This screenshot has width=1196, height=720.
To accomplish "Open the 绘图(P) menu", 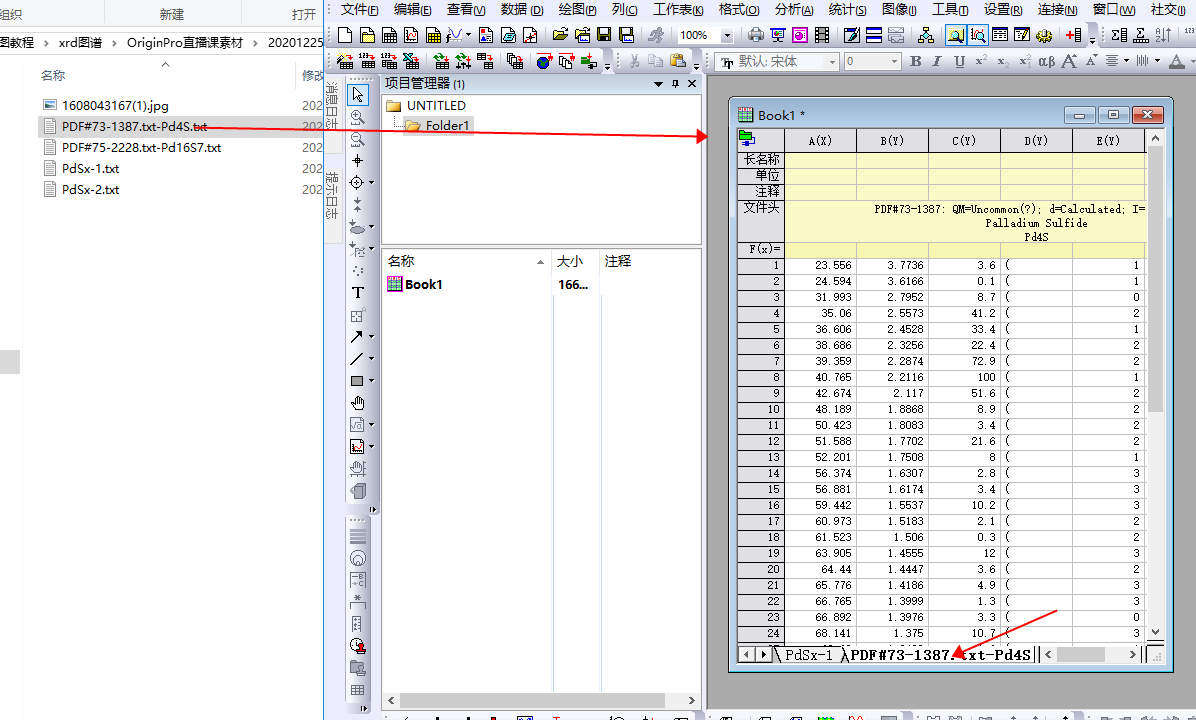I will 577,9.
